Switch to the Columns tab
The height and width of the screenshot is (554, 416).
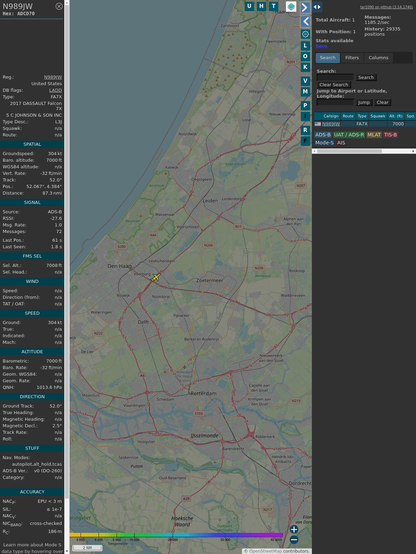point(378,58)
